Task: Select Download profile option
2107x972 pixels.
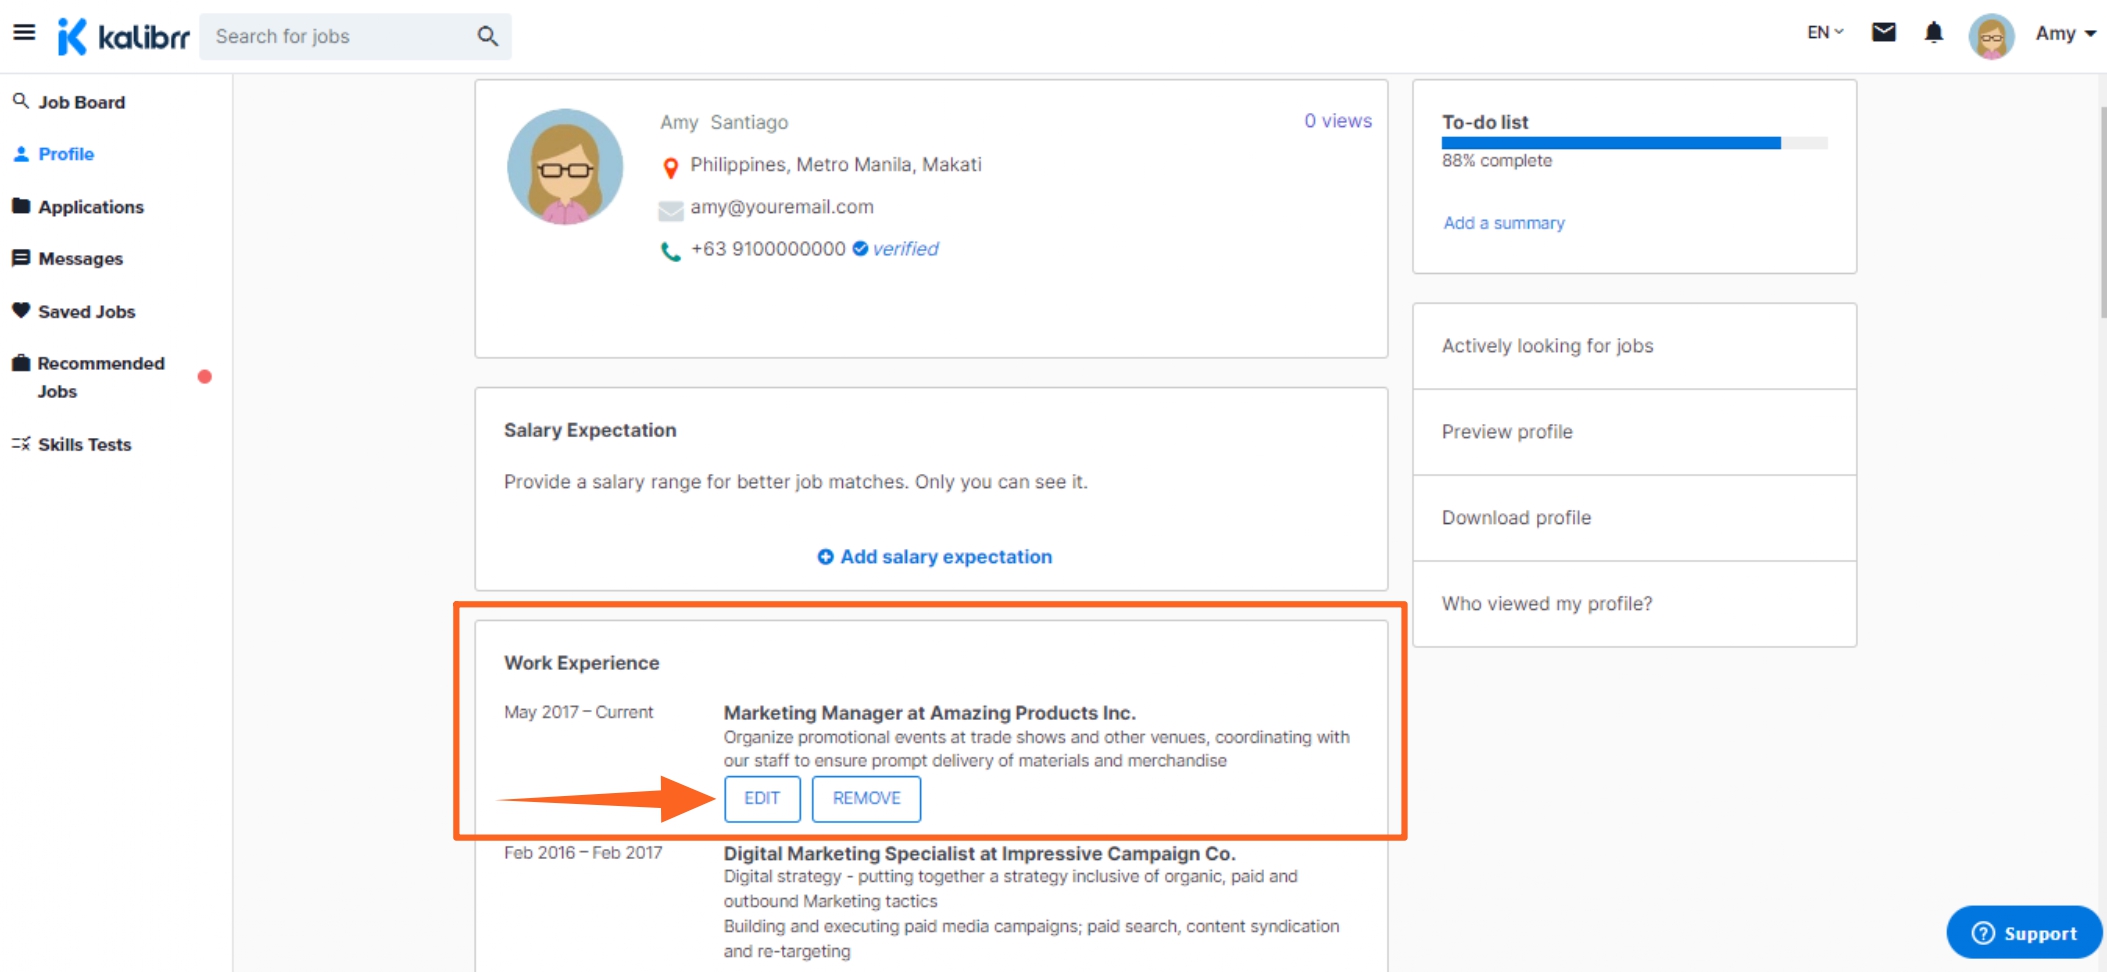Action: click(x=1516, y=518)
